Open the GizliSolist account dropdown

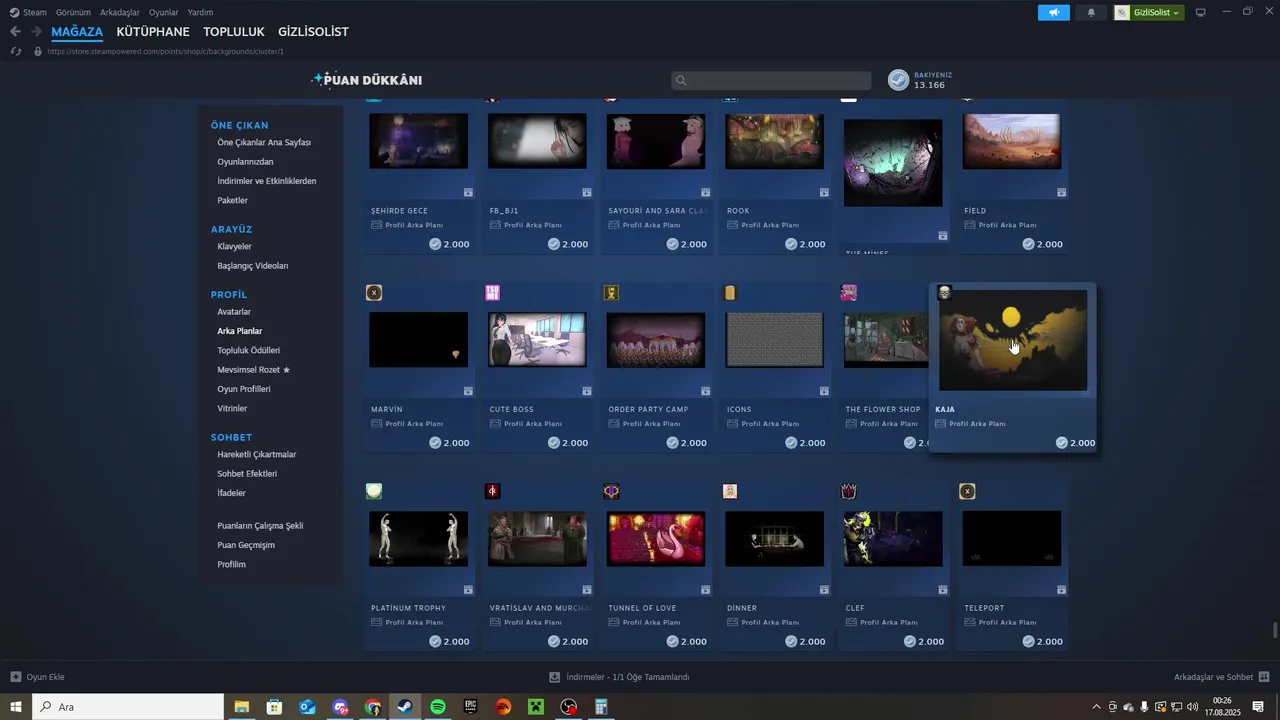tap(1149, 12)
